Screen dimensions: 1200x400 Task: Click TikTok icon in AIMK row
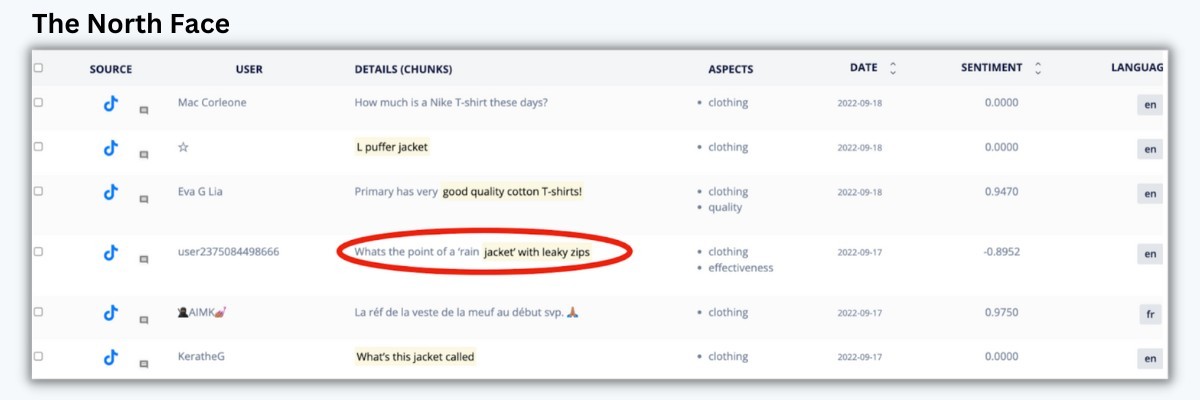[111, 313]
